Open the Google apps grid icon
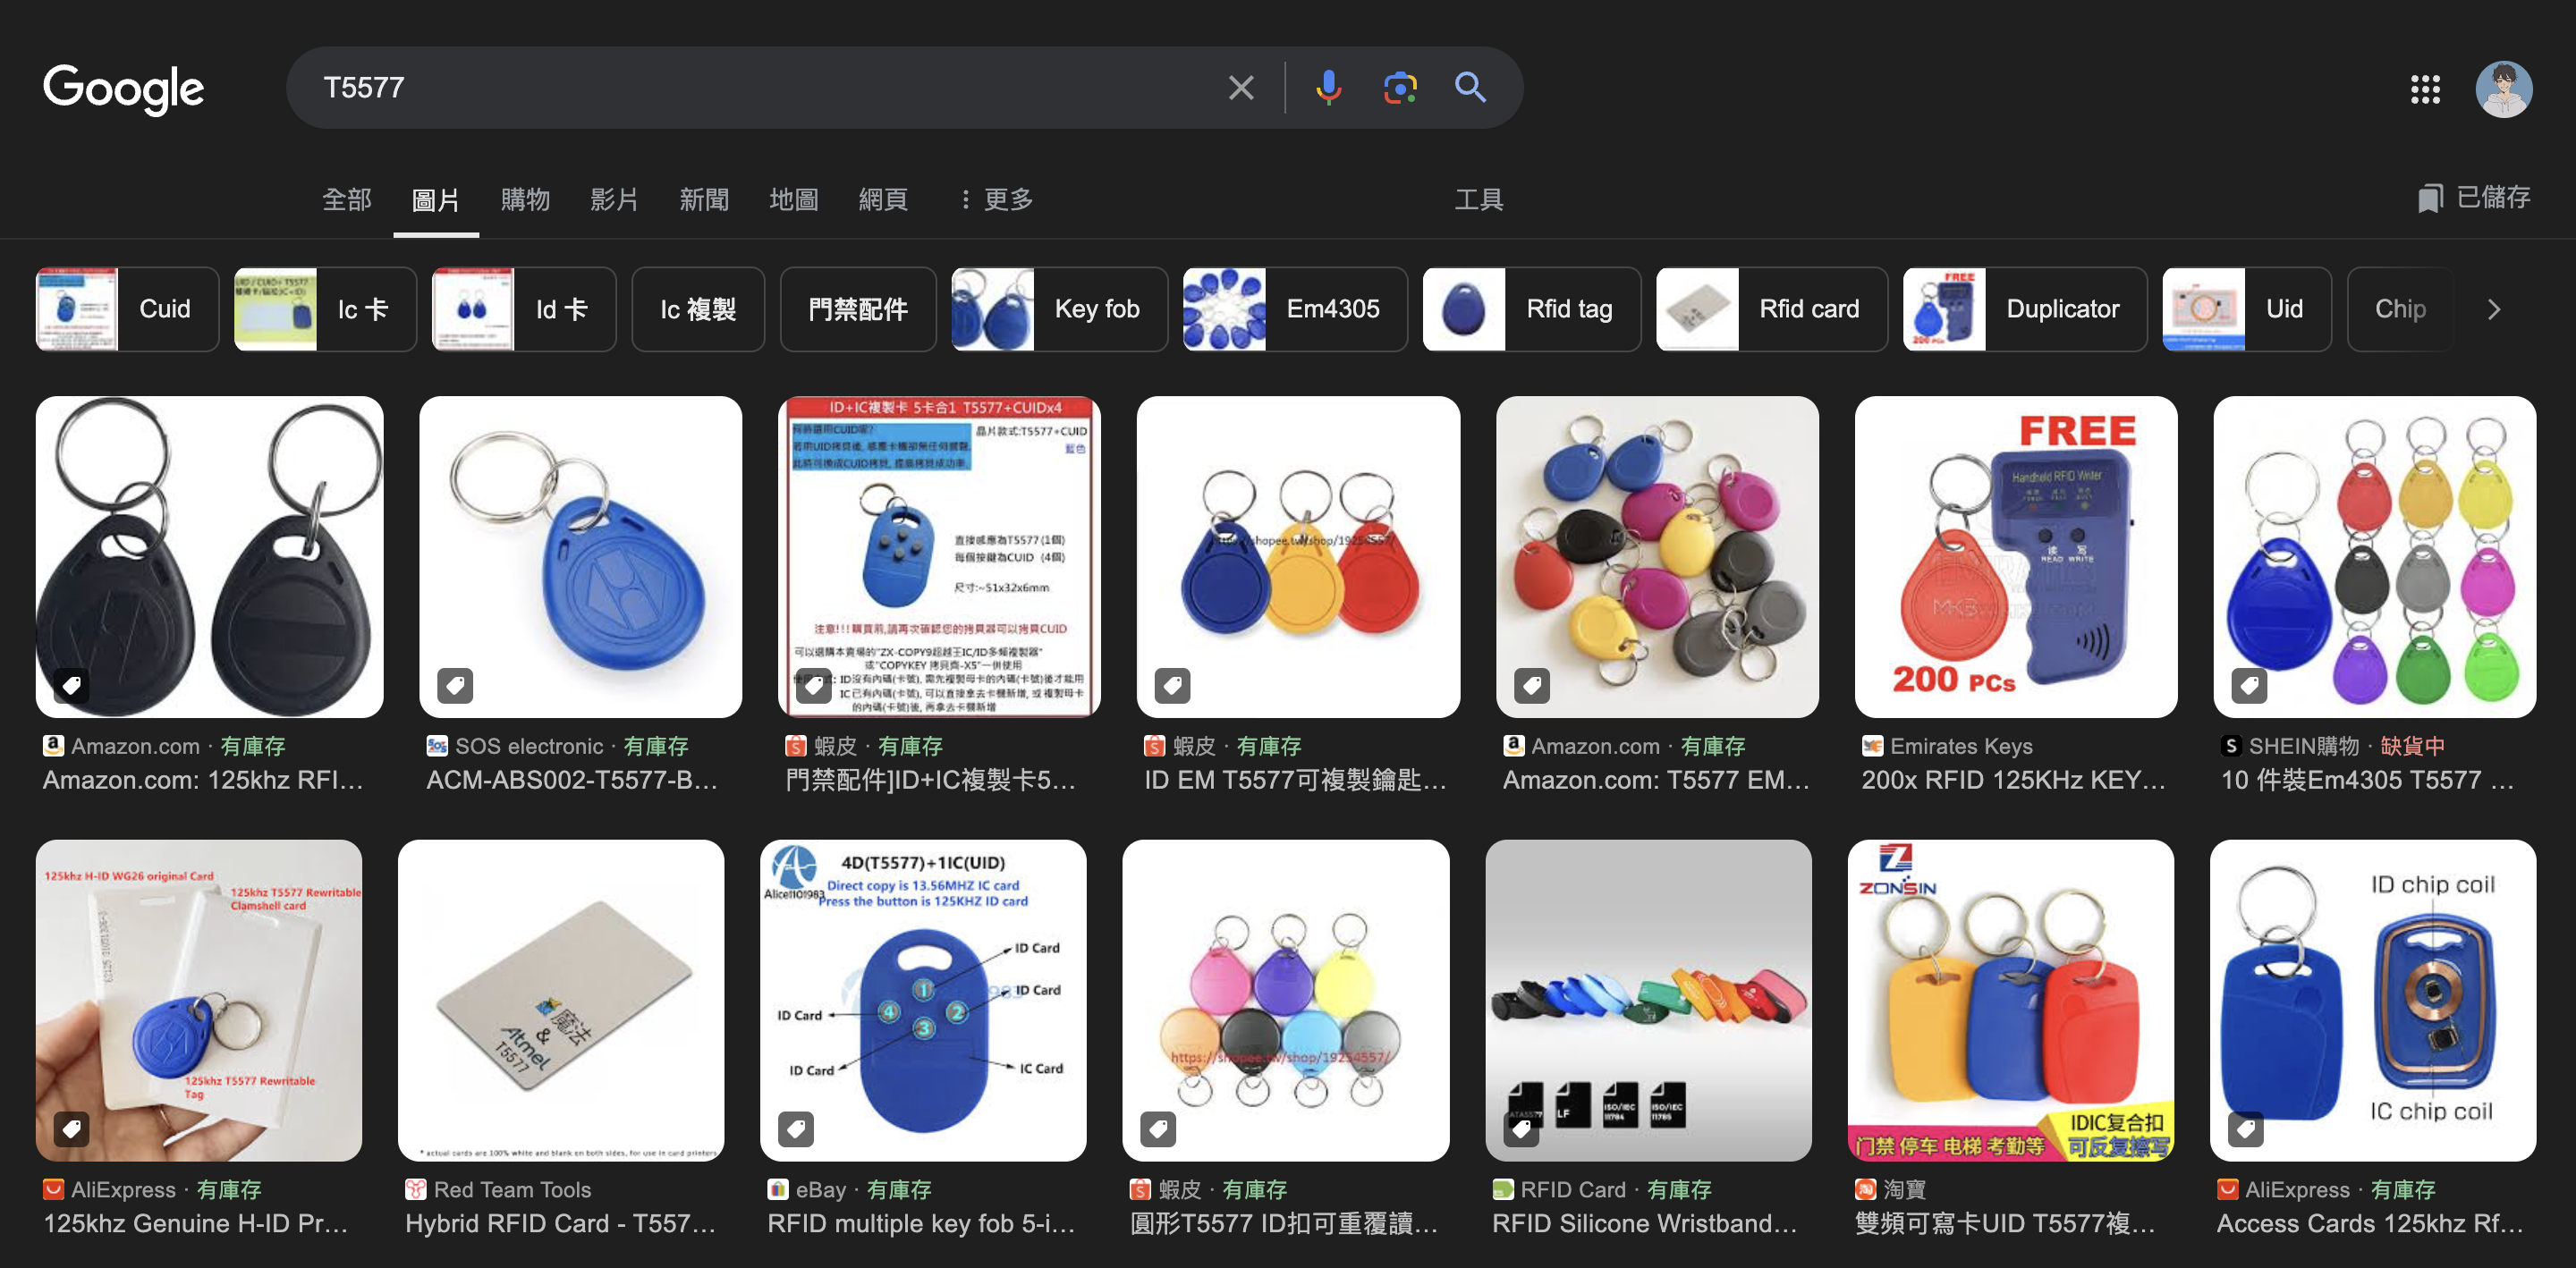The image size is (2576, 1268). point(2424,89)
